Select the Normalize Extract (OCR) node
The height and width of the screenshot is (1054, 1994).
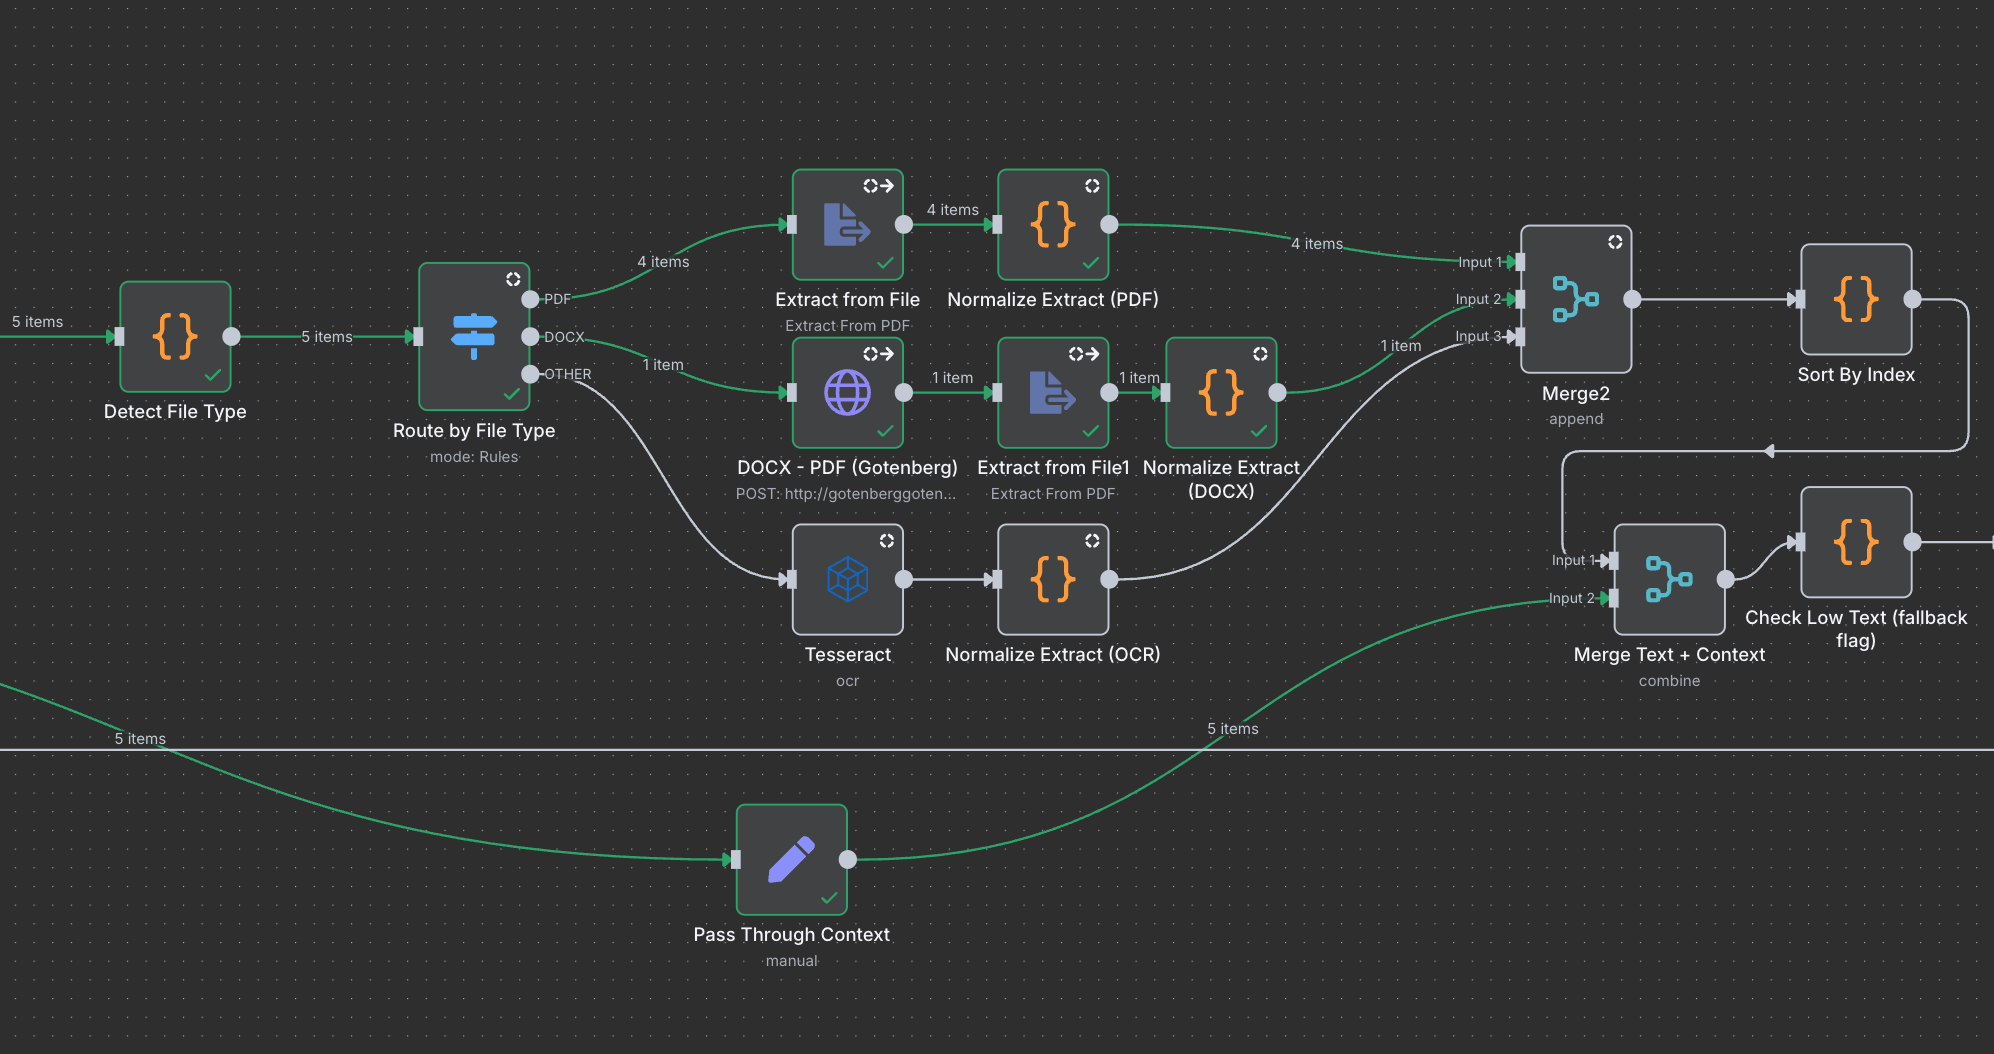pos(1053,579)
